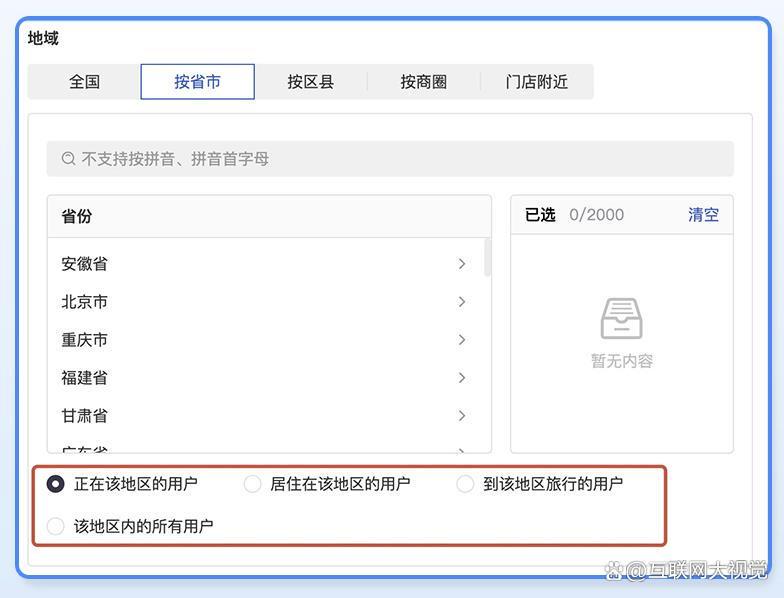Click the province list scrollbar
Screen dimensions: 784x598
pos(487,257)
